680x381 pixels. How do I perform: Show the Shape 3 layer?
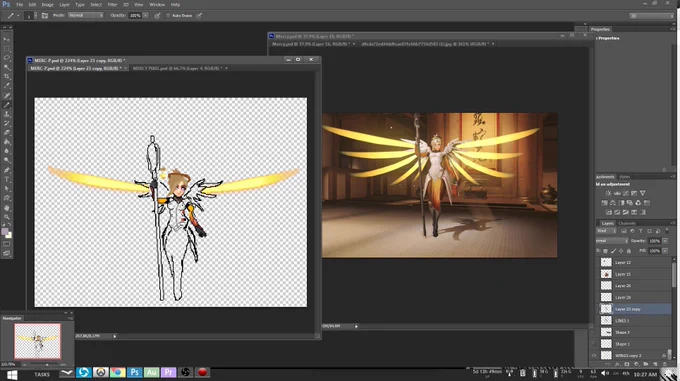coord(594,332)
